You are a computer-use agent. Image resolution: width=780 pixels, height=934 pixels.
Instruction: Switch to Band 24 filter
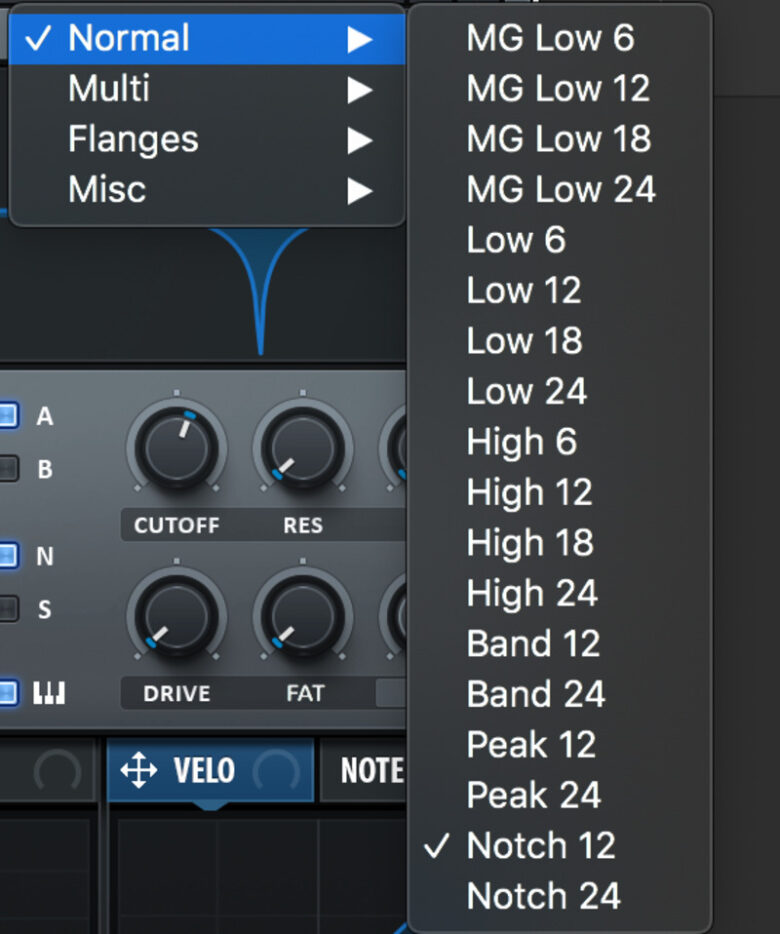click(x=560, y=695)
